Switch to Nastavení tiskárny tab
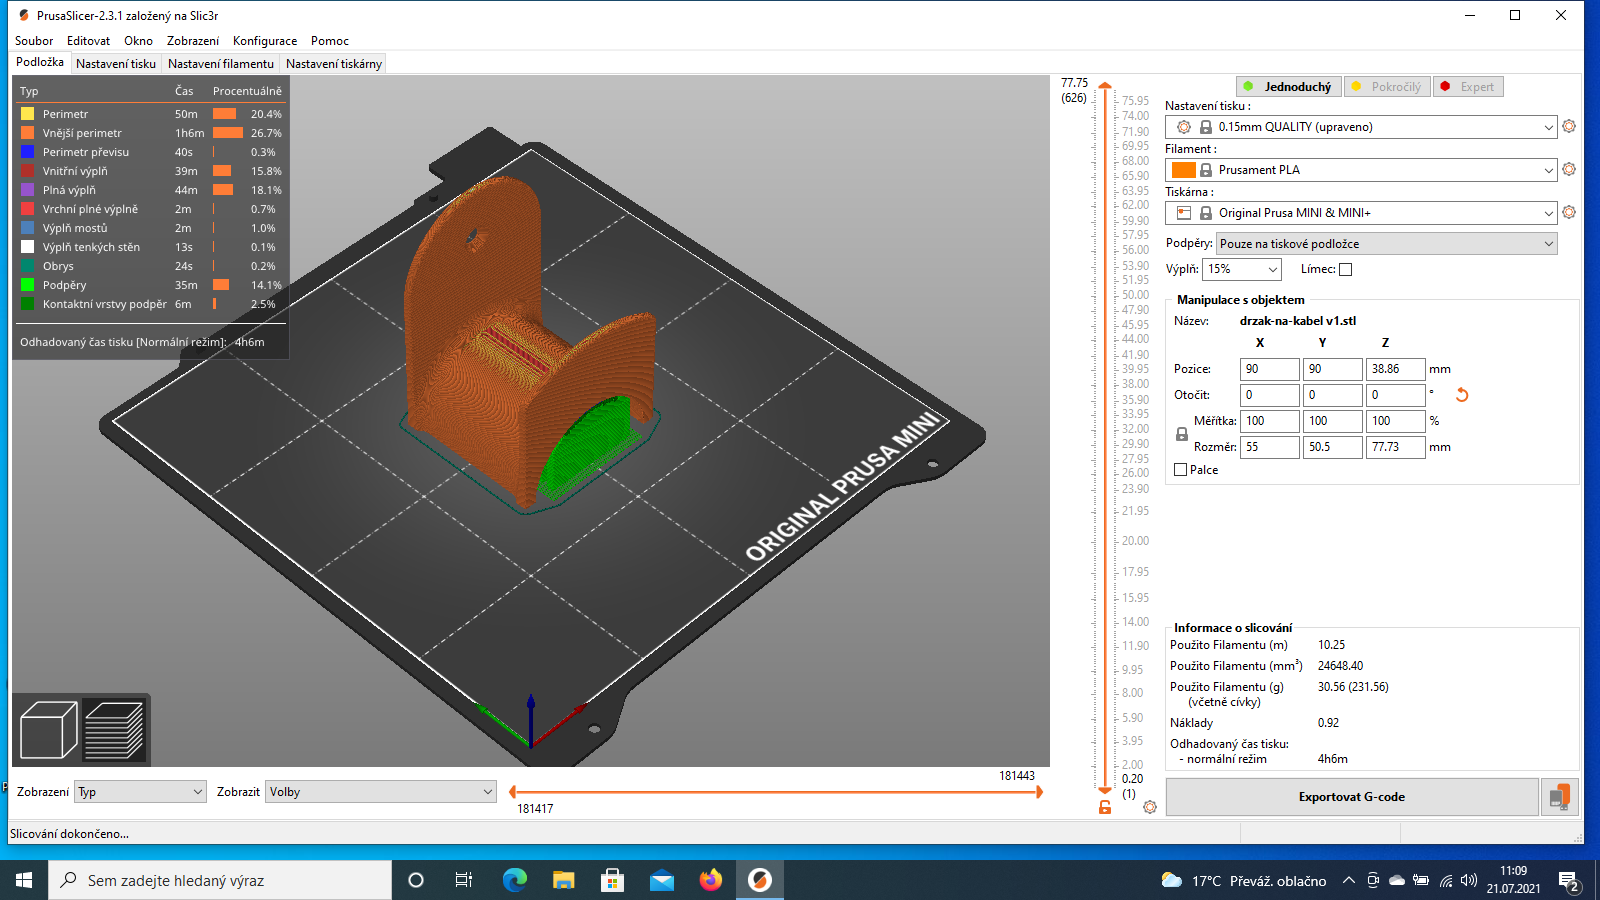 (334, 63)
